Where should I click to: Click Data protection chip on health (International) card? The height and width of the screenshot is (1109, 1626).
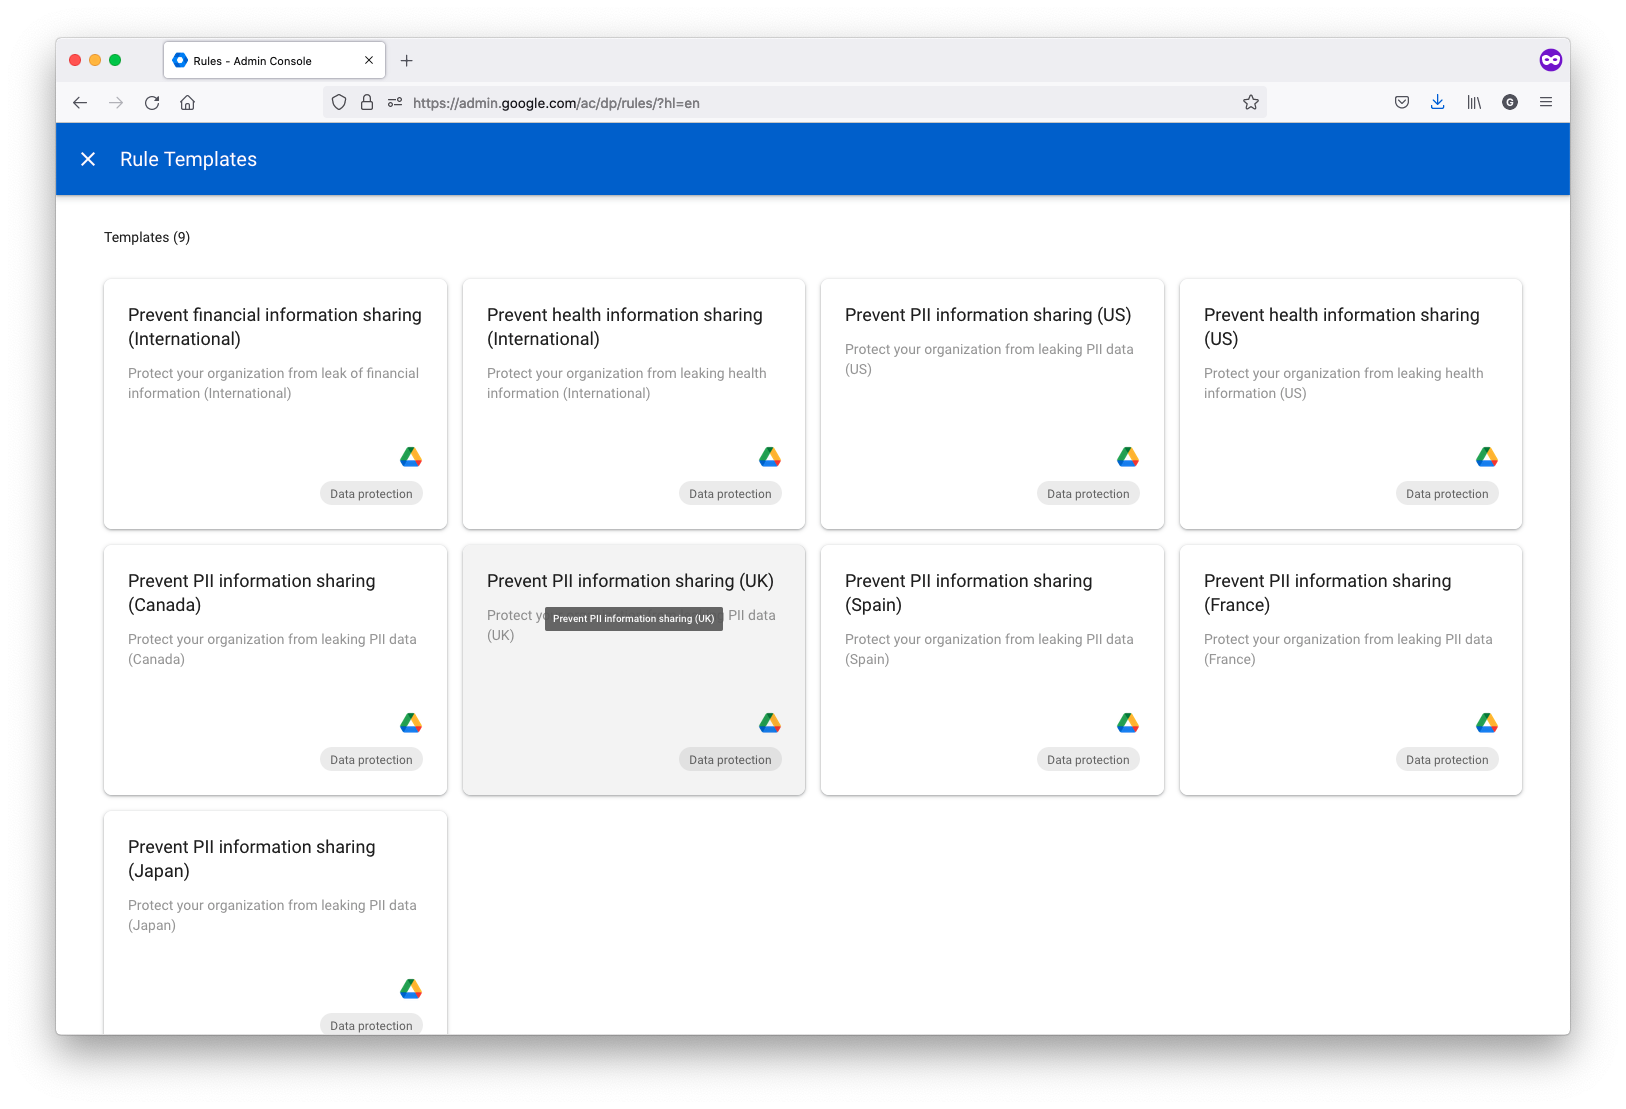coord(730,494)
